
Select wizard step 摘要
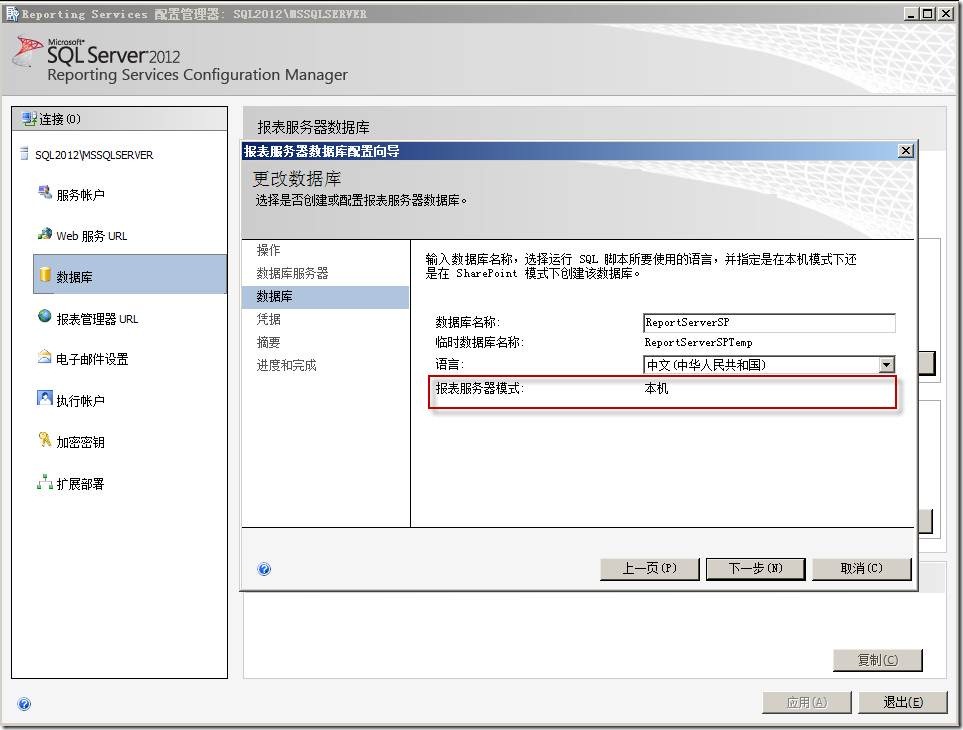(268, 342)
